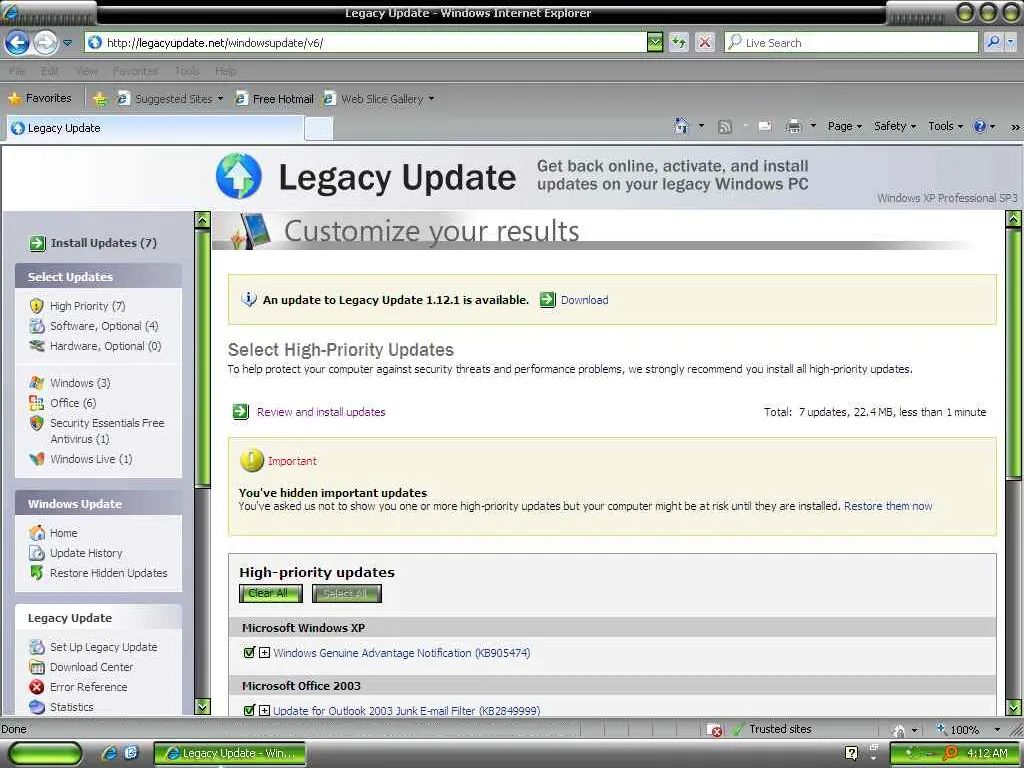
Task: Uncheck Windows Genuine Advantage Notification KB905474 checkbox
Action: click(x=249, y=652)
